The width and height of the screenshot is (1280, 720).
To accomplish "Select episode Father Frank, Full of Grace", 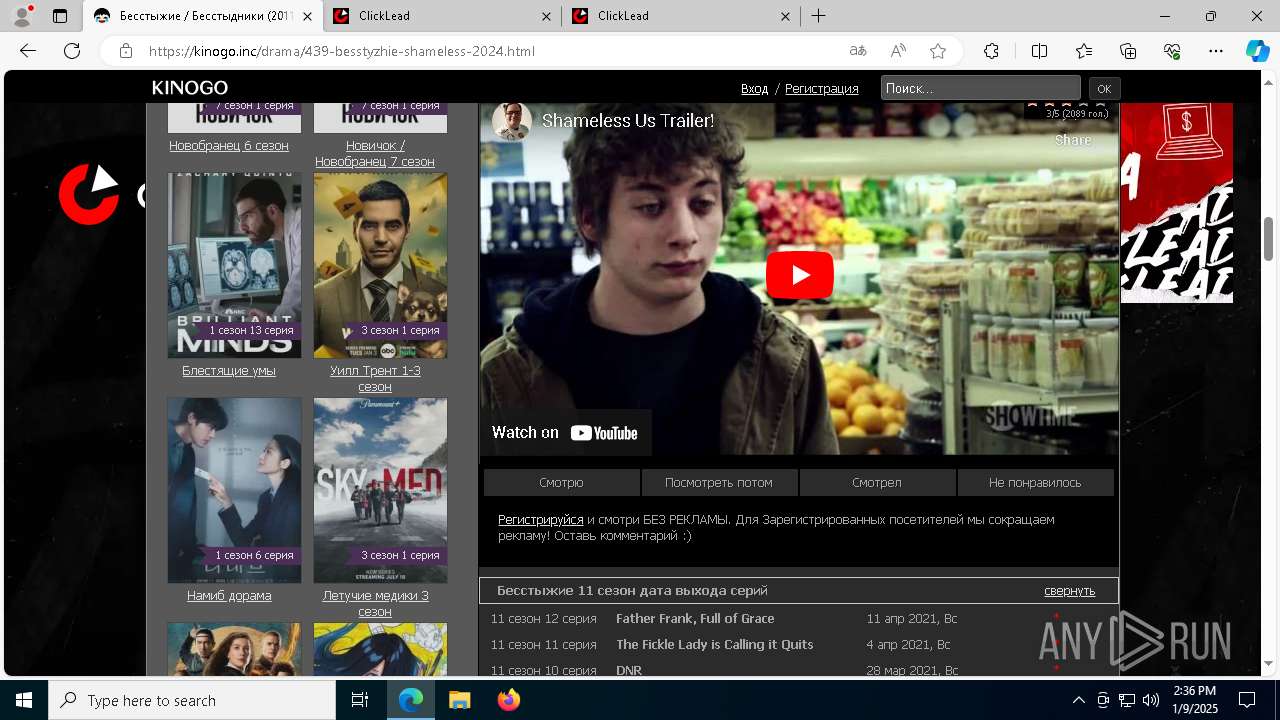I will [x=695, y=618].
